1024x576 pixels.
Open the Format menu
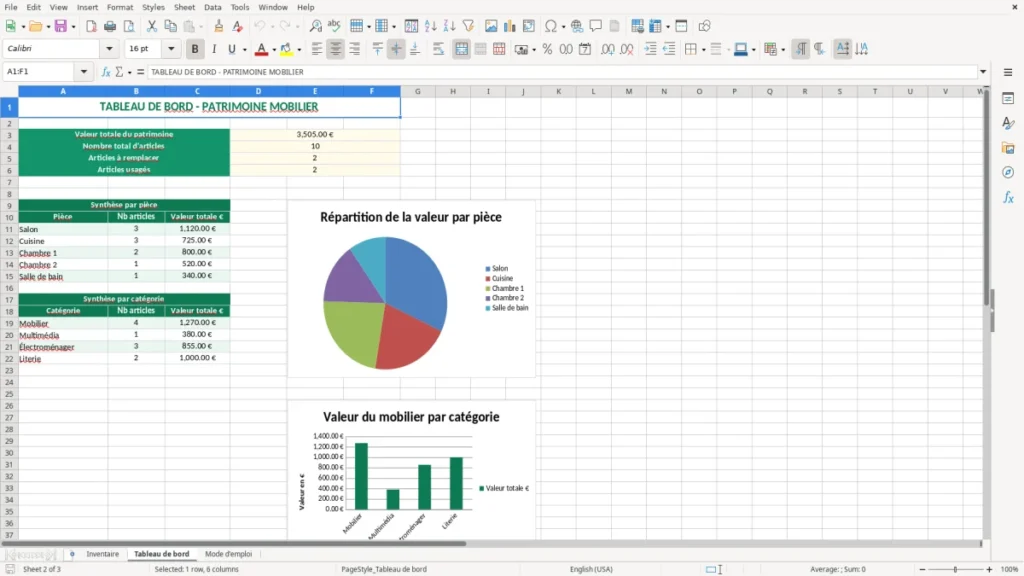(x=120, y=7)
